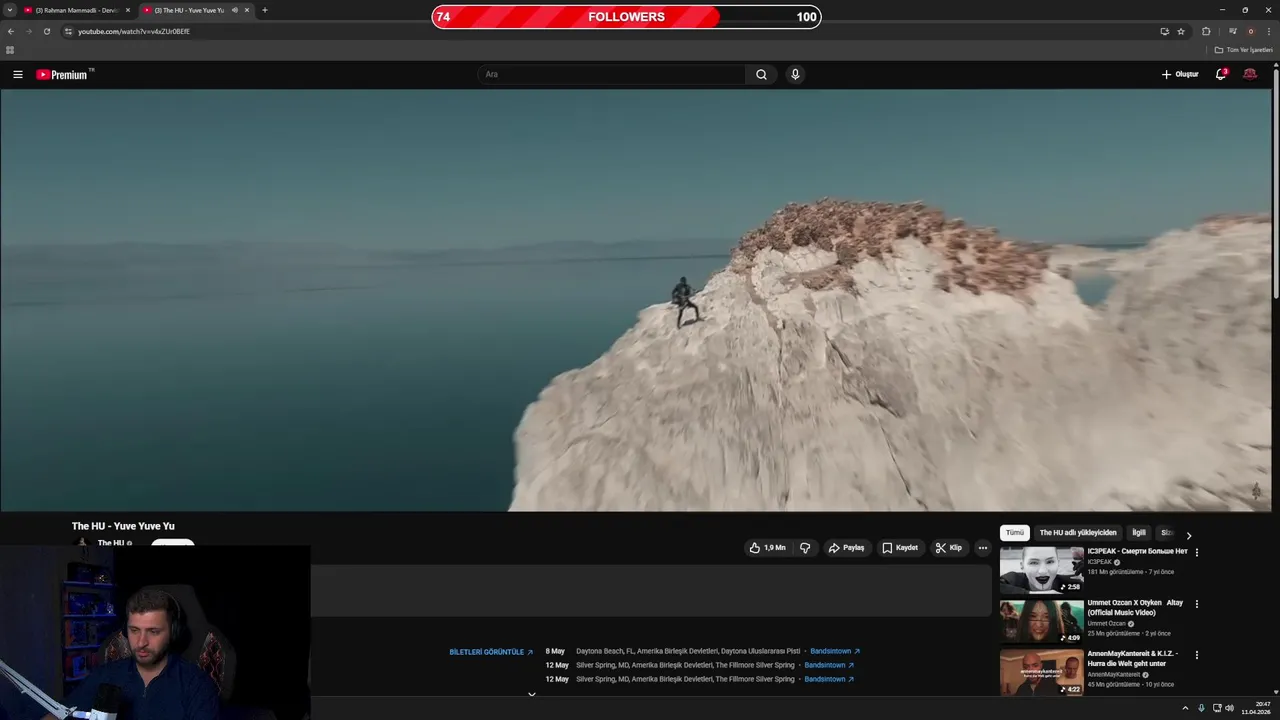Screen dimensions: 1280x720
Task: Open The HU channel name
Action: coord(111,543)
